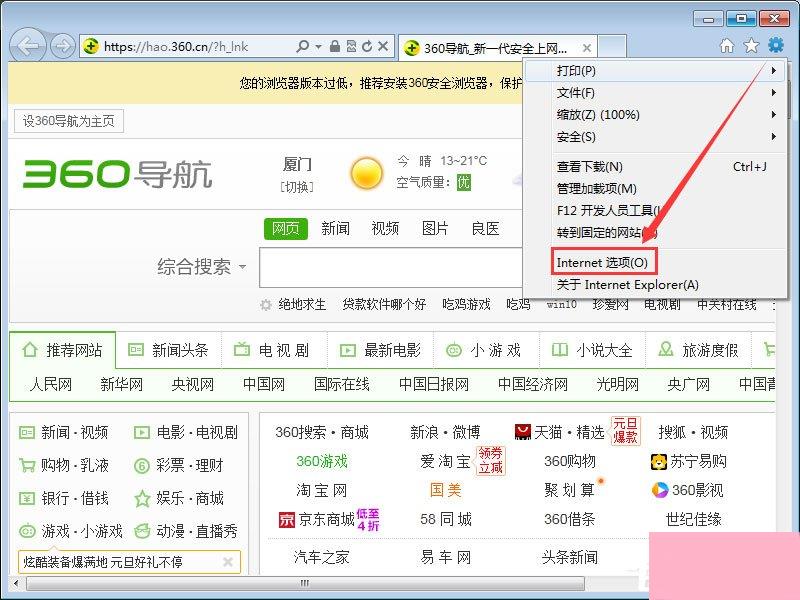Refresh the page with reload icon

[367, 46]
